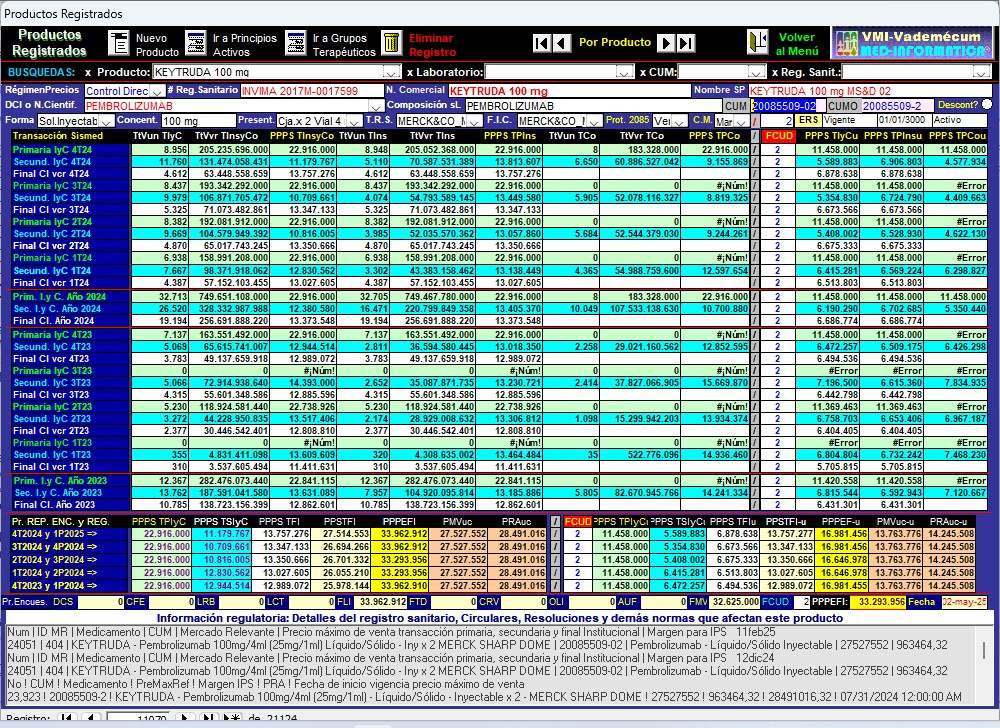Open the F.I.C. MERCK&CO dropdown arrow

[594, 121]
